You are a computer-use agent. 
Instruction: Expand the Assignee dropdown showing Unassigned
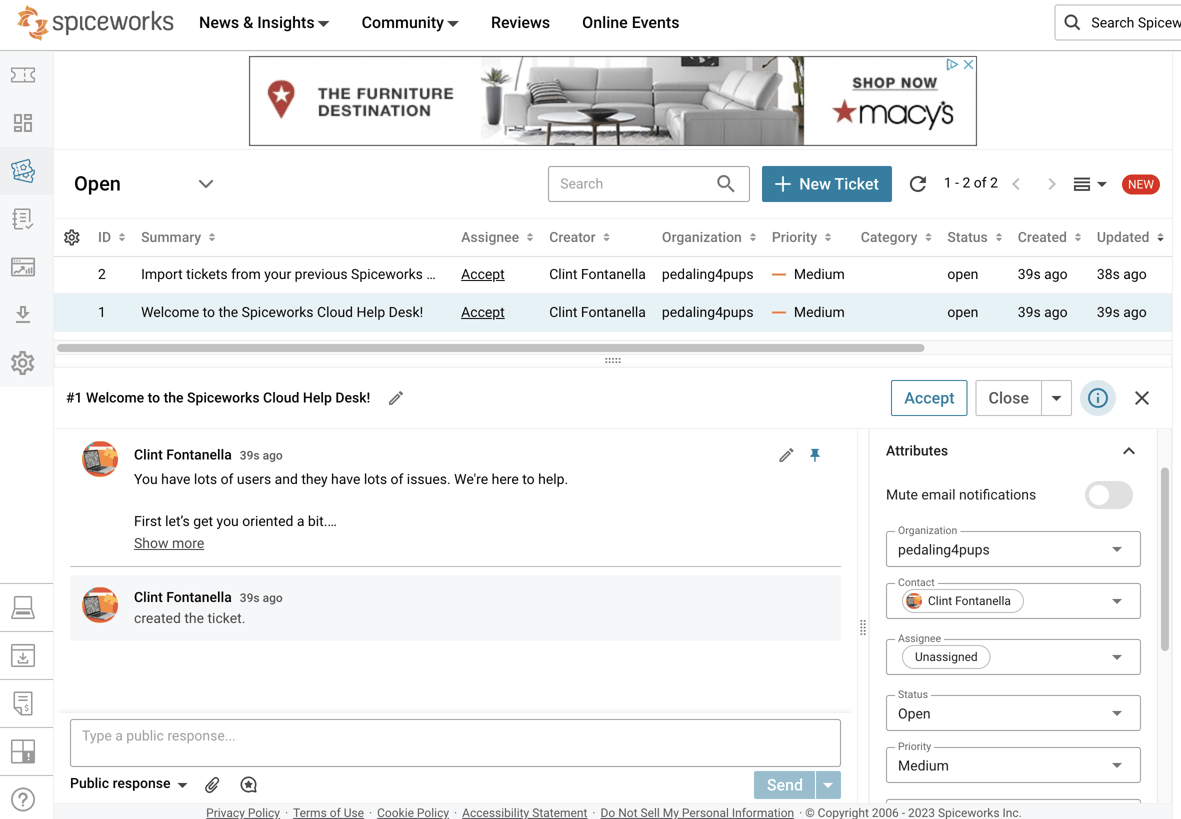click(1118, 657)
